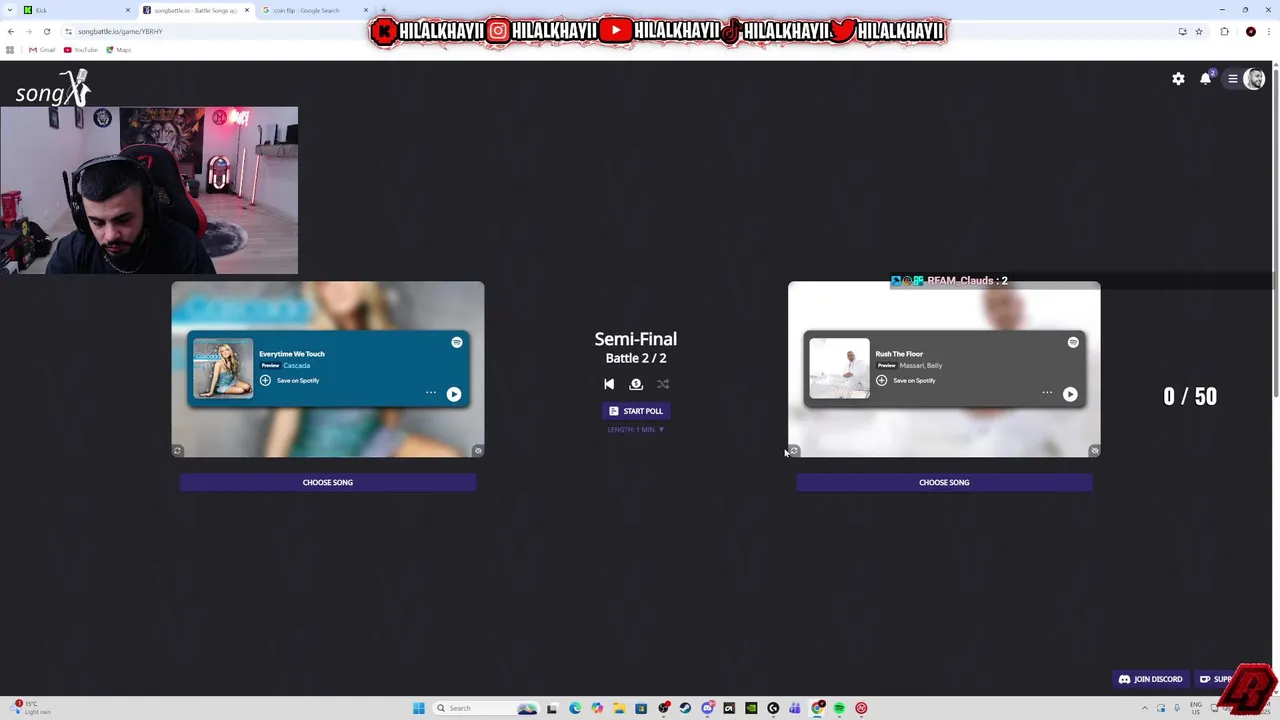This screenshot has width=1280, height=720.
Task: Reload the current page
Action: click(46, 31)
